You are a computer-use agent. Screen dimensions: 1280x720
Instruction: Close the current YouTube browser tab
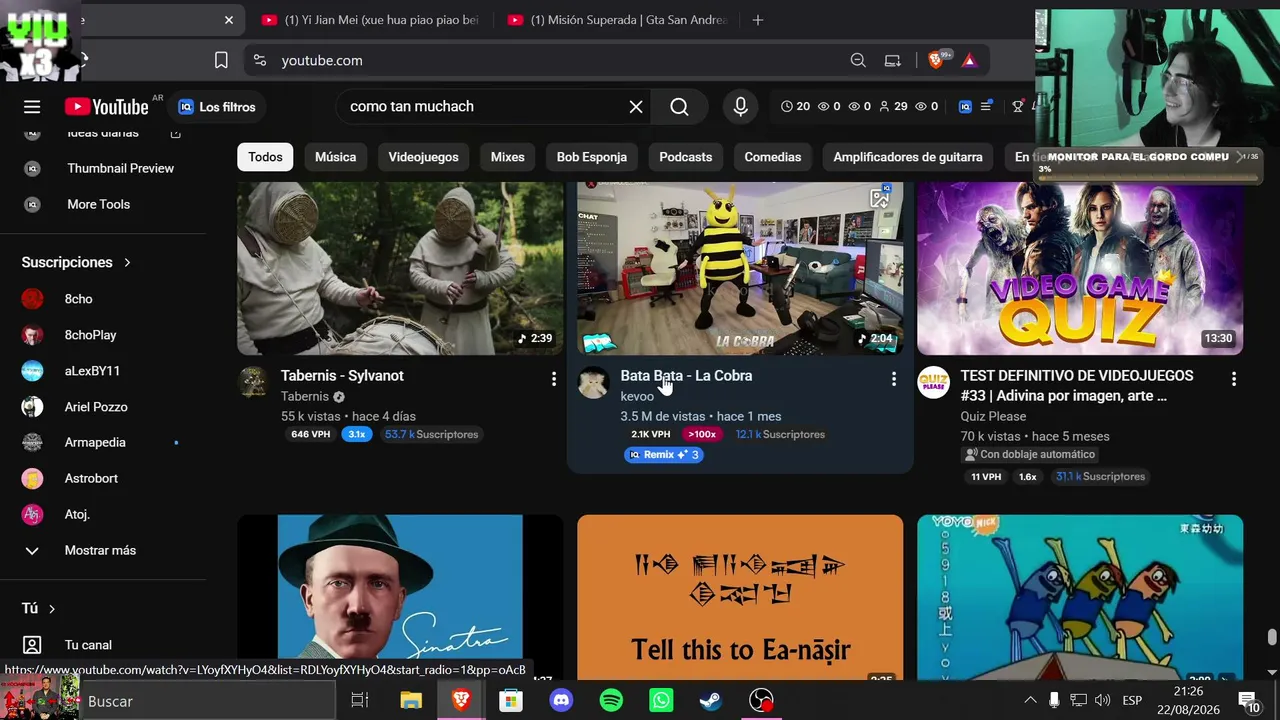click(229, 20)
